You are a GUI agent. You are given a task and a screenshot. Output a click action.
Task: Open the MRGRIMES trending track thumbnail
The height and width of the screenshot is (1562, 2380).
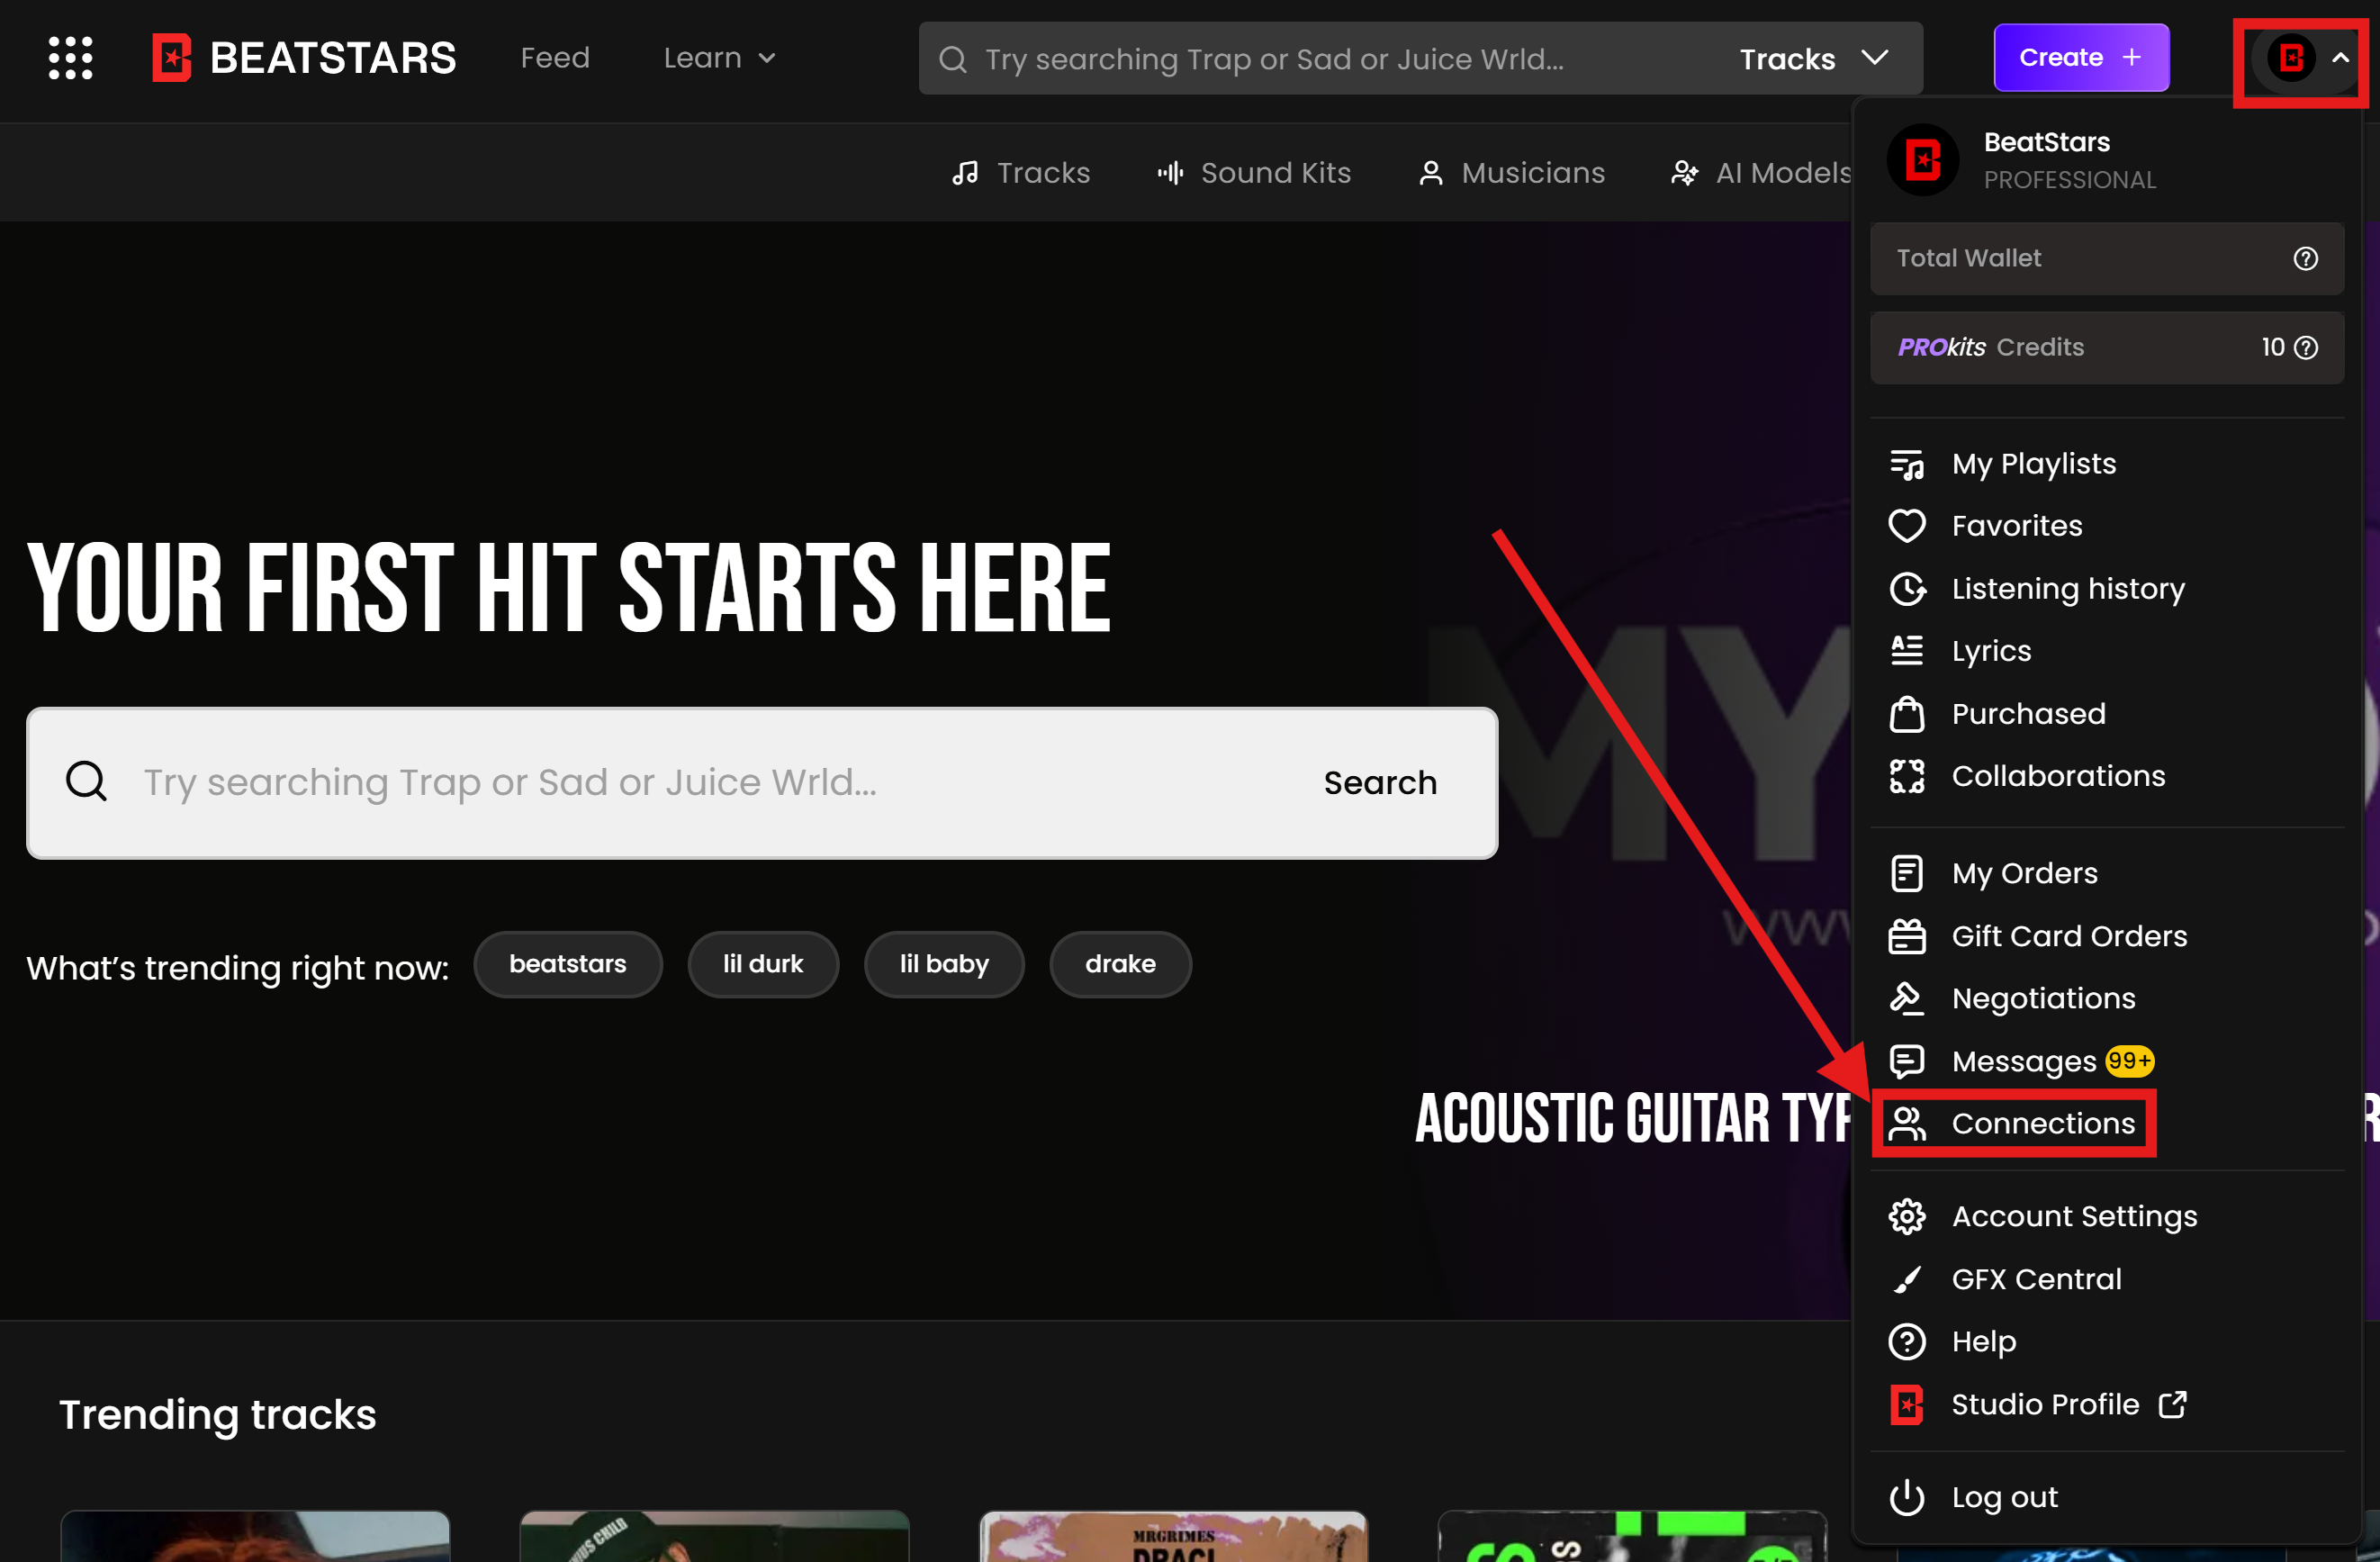1173,1536
